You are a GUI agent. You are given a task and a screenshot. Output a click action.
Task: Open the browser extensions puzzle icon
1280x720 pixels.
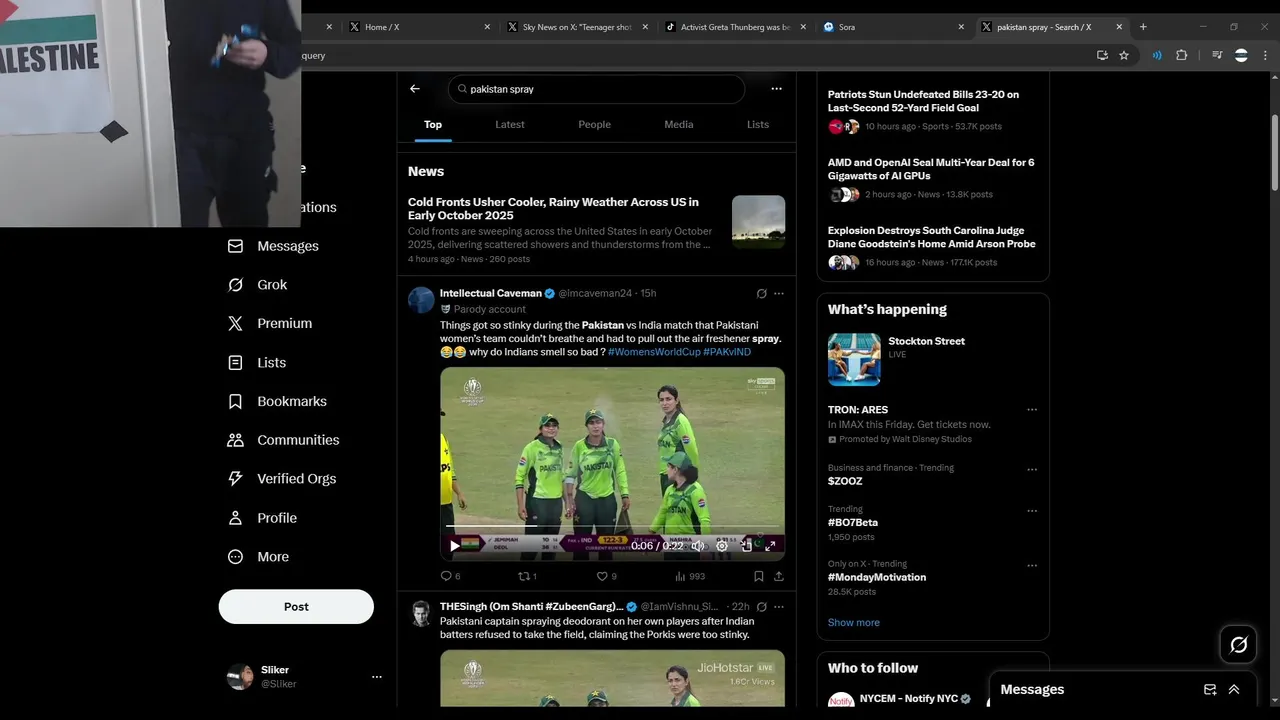1182,56
